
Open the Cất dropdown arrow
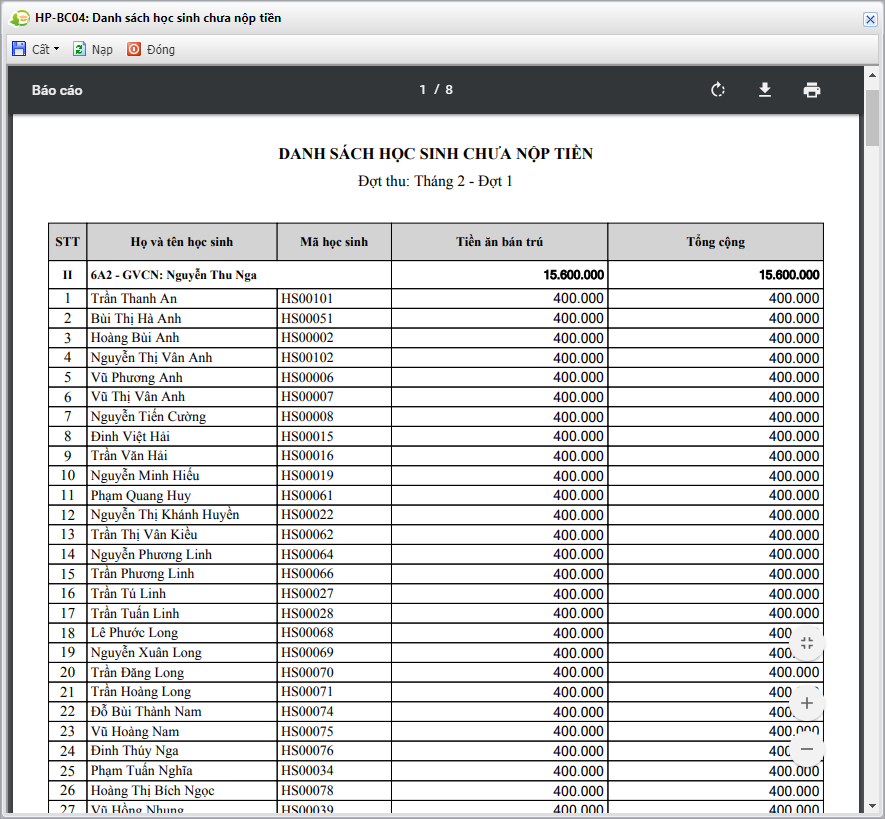click(x=57, y=49)
